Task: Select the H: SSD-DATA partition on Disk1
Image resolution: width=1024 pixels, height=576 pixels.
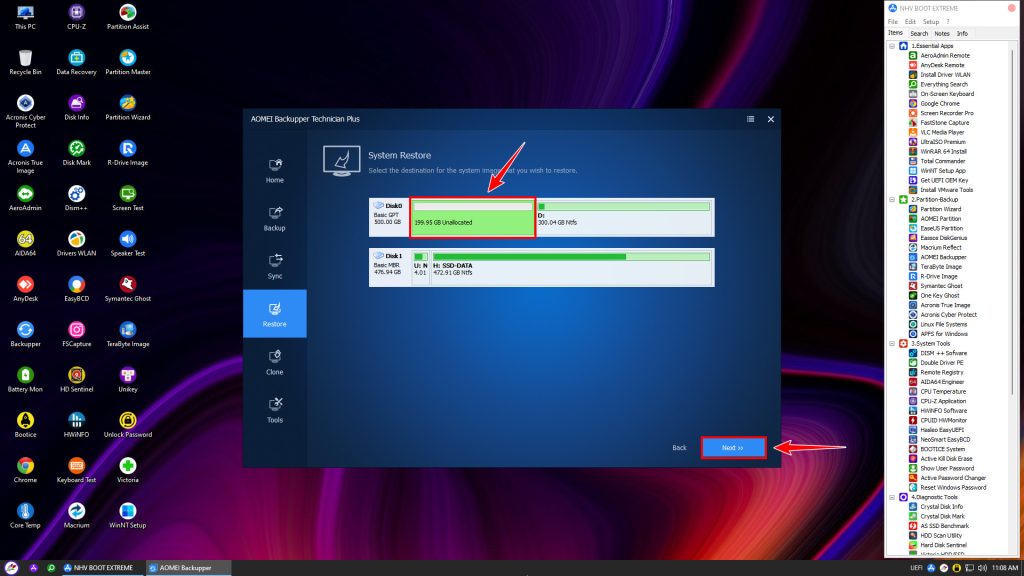Action: pyautogui.click(x=571, y=267)
